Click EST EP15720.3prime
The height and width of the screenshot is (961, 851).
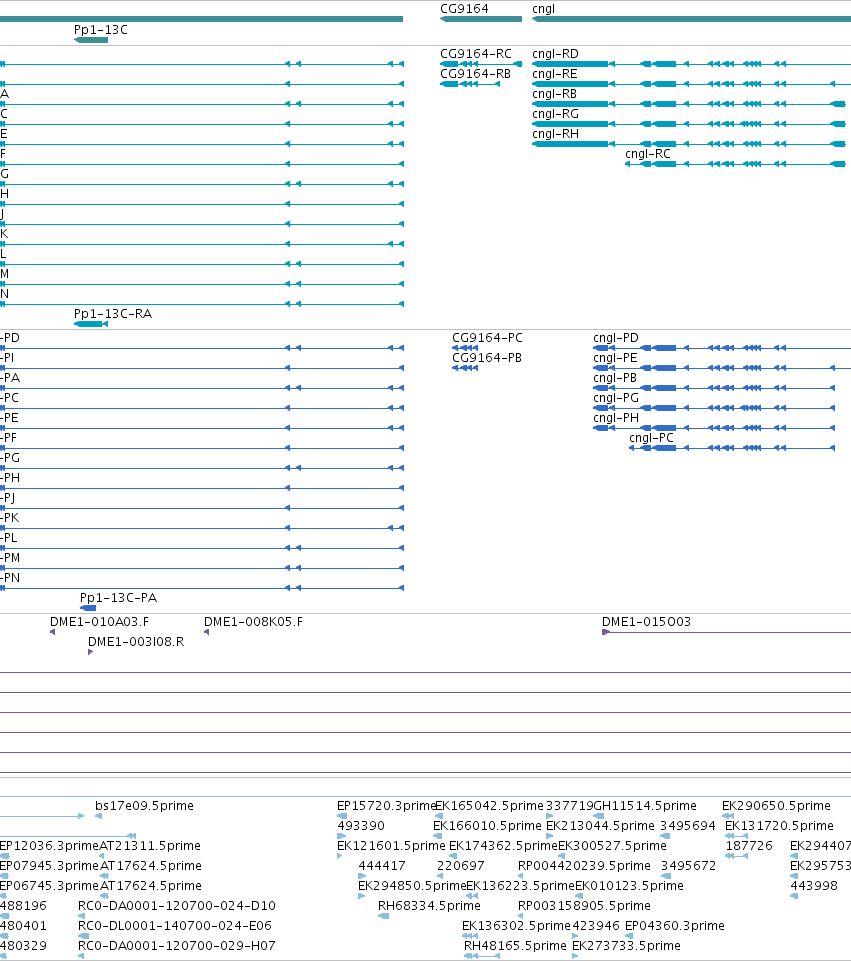(x=386, y=805)
